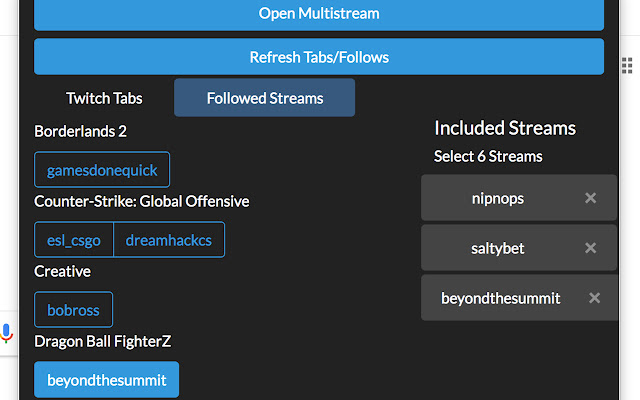Image resolution: width=640 pixels, height=400 pixels.
Task: Toggle the esl_csgo stream
Action: [74, 240]
